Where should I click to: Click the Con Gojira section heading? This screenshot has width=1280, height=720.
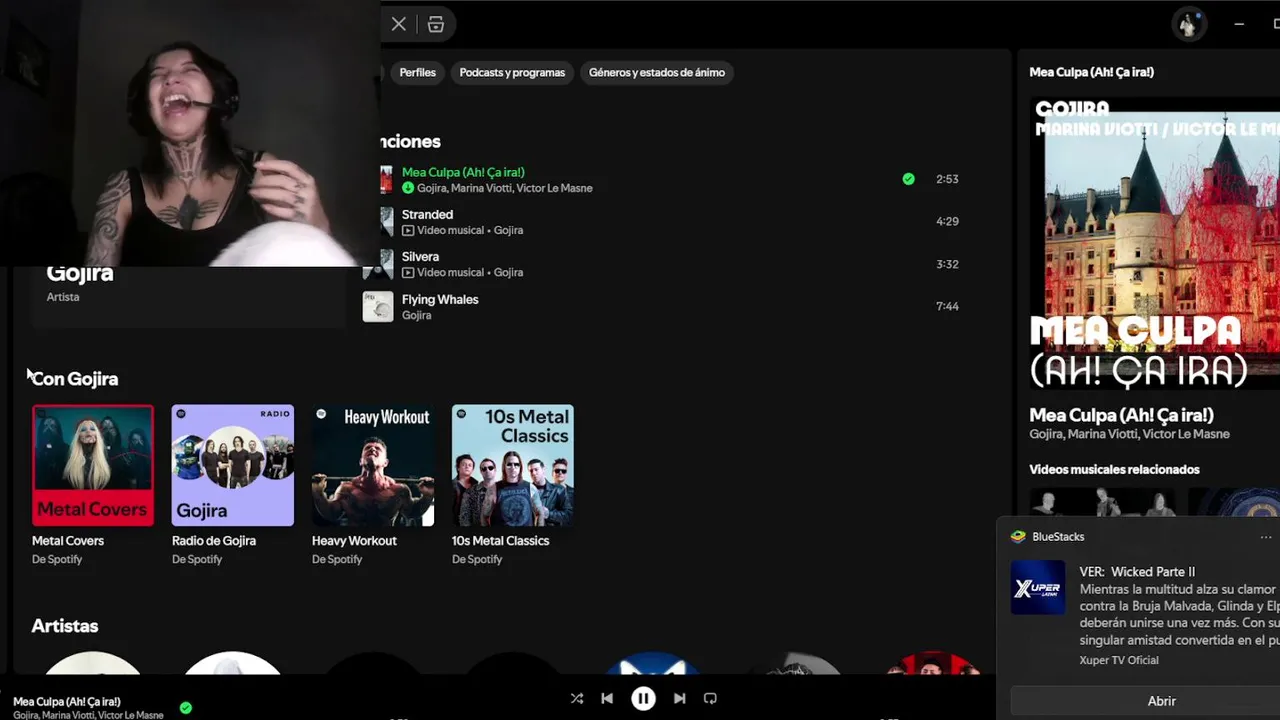(75, 379)
